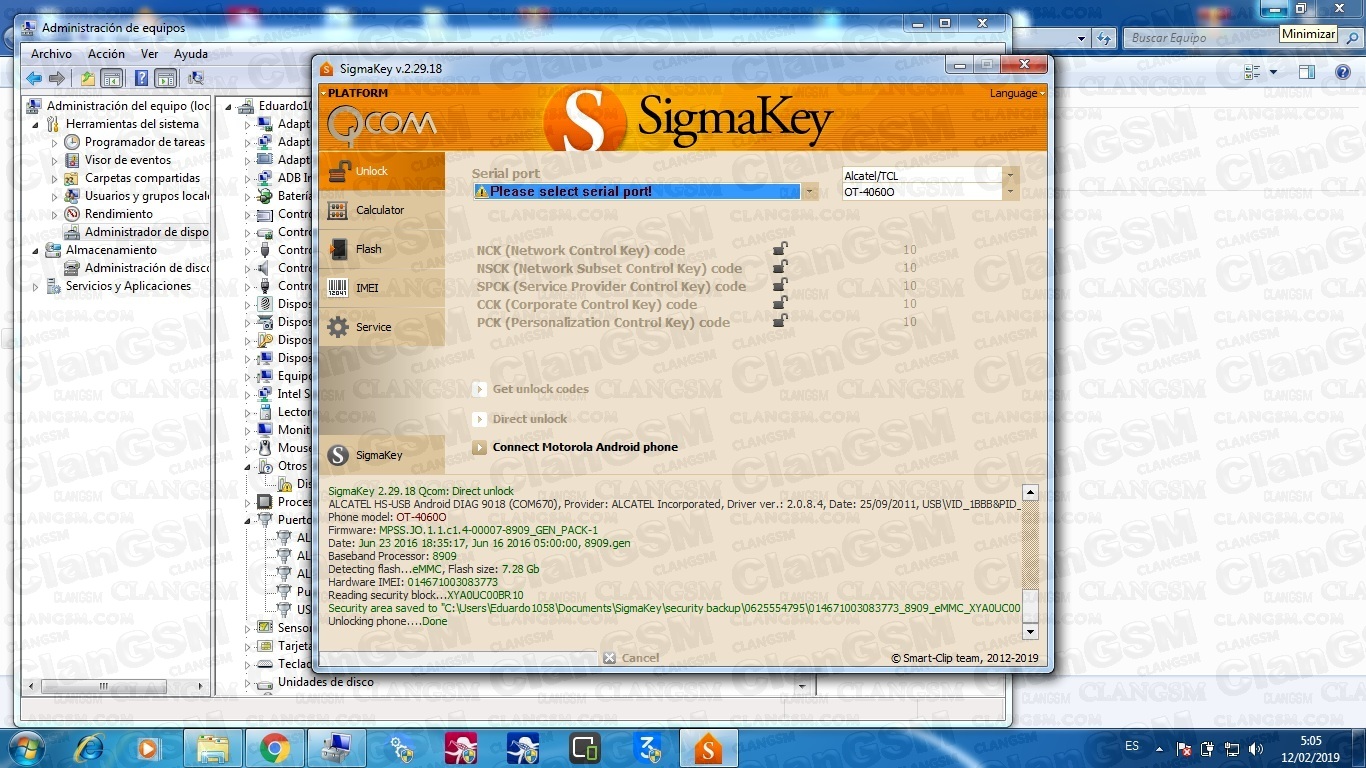The width and height of the screenshot is (1366, 768).
Task: Expand Programador de tareas node
Action: coord(56,143)
